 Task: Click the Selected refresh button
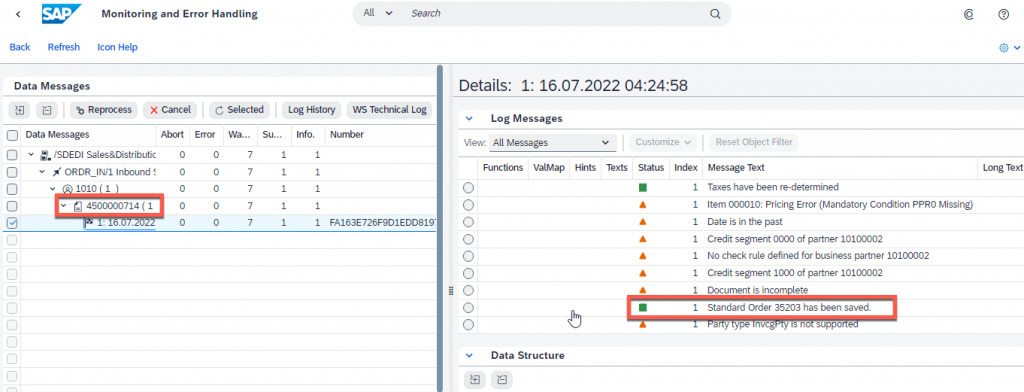coord(240,110)
